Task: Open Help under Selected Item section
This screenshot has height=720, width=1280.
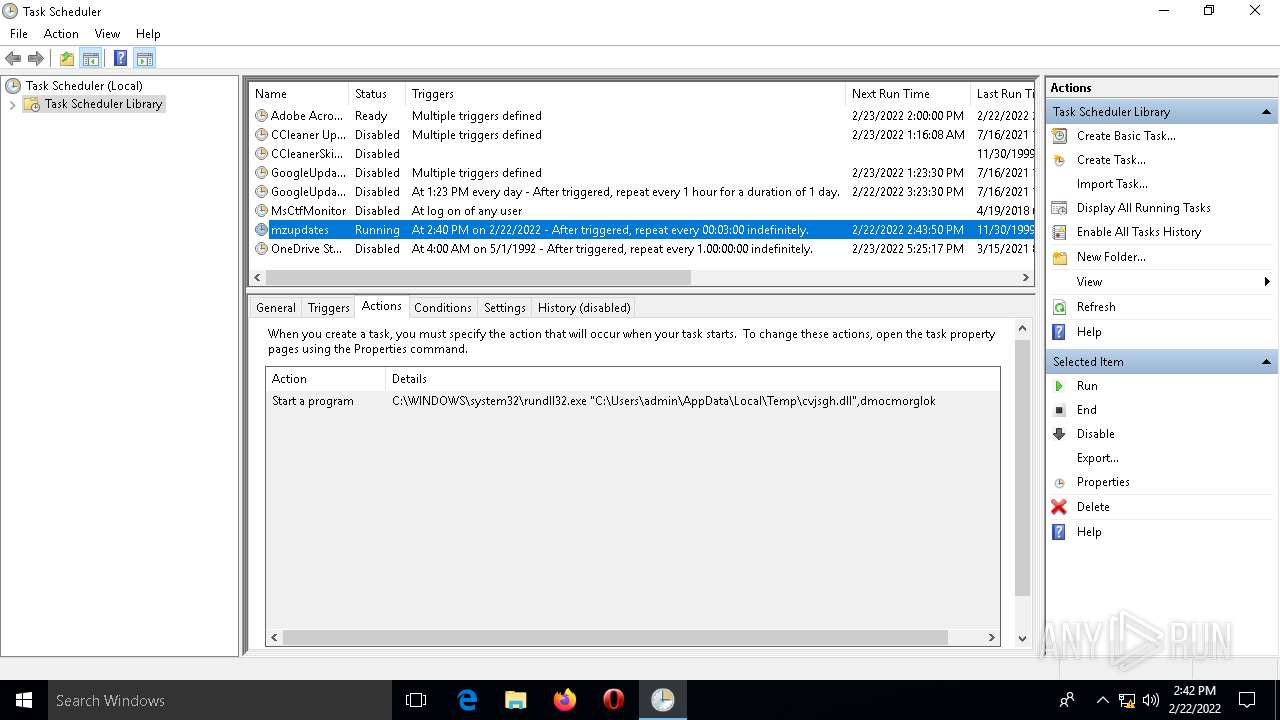Action: (1089, 532)
